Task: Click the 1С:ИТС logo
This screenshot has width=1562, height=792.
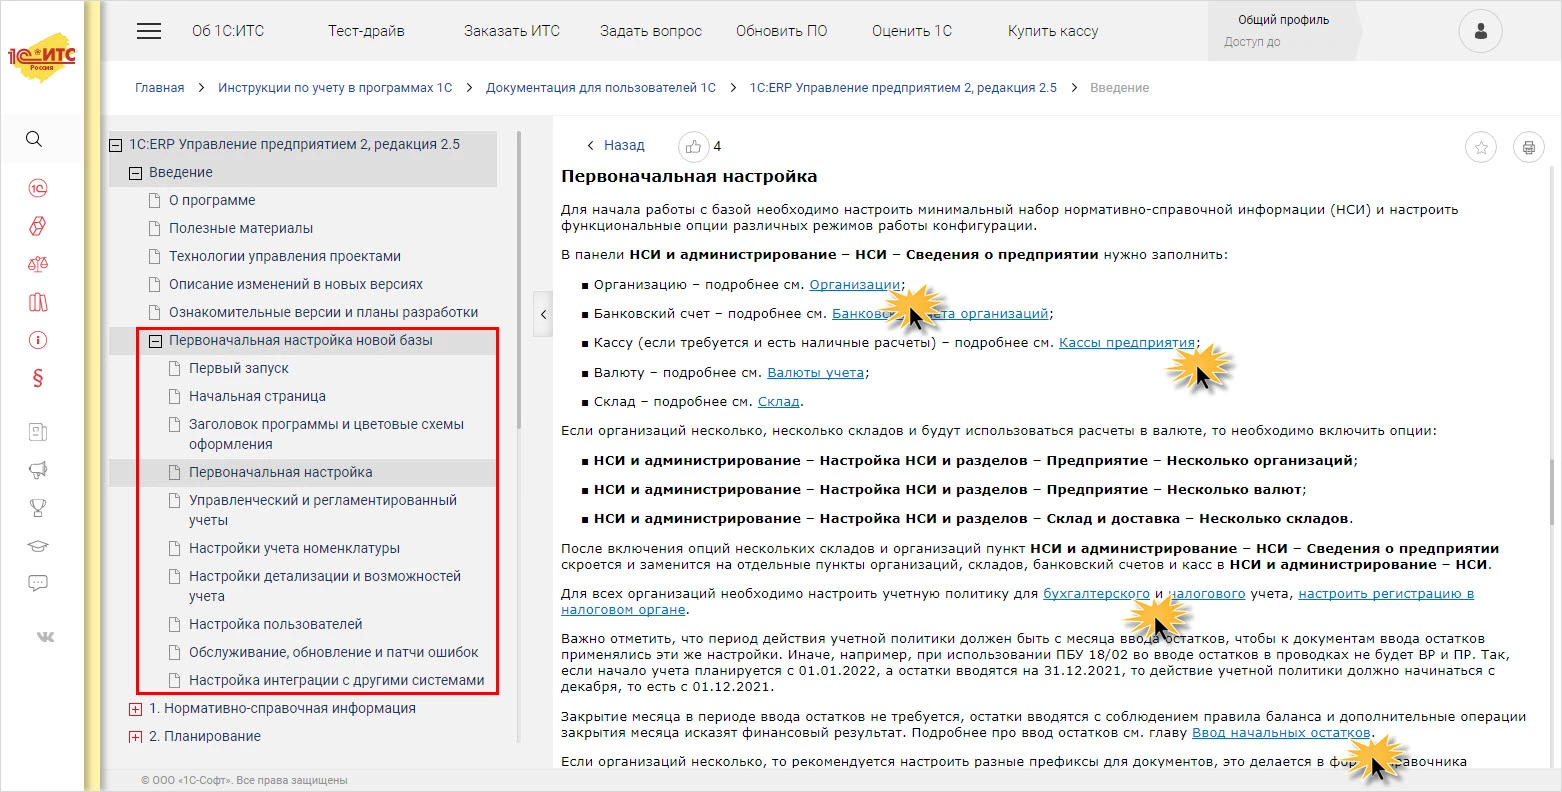Action: (42, 59)
